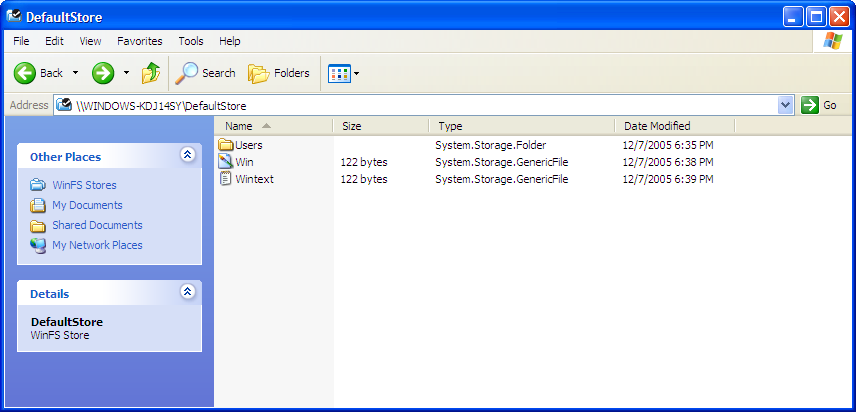Open My Network Places link
This screenshot has width=856, height=412.
pyautogui.click(x=97, y=245)
